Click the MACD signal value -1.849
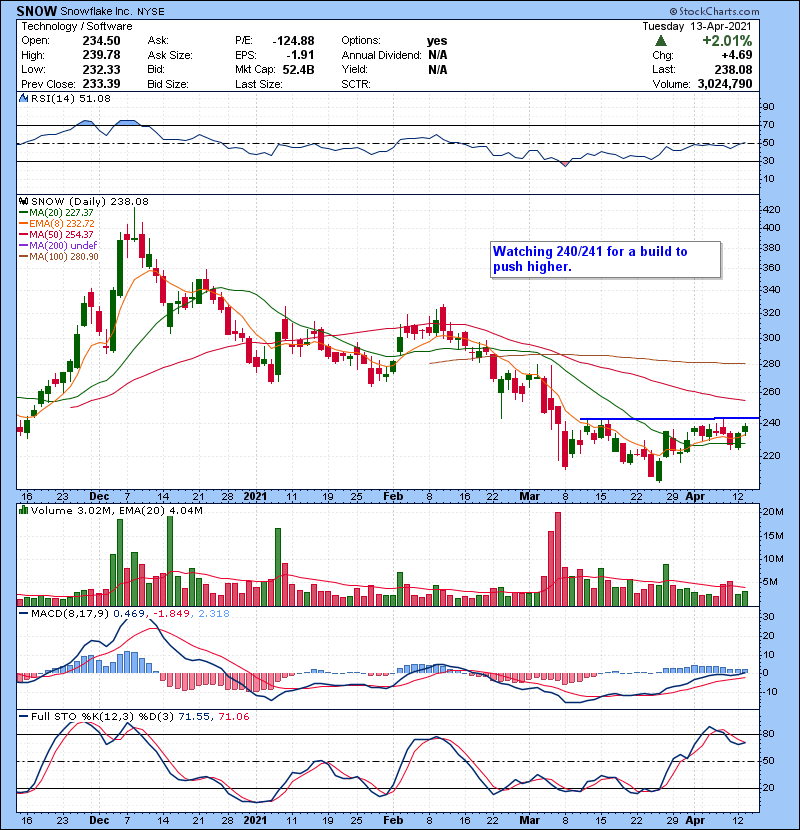 [171, 614]
